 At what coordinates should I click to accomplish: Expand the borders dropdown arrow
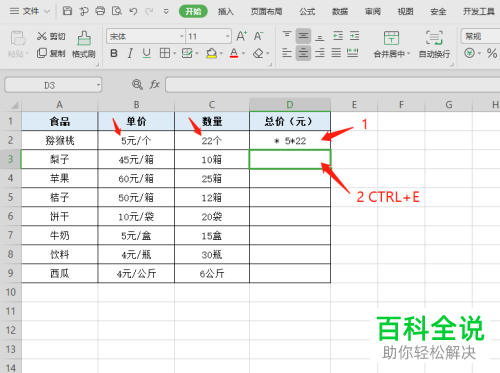(174, 53)
